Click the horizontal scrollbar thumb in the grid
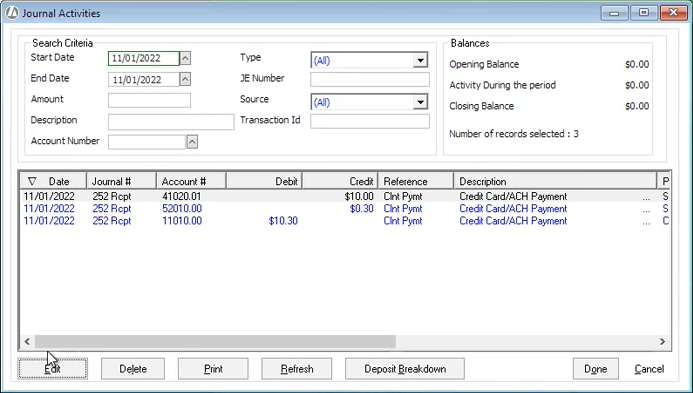Image resolution: width=693 pixels, height=393 pixels. [215, 341]
